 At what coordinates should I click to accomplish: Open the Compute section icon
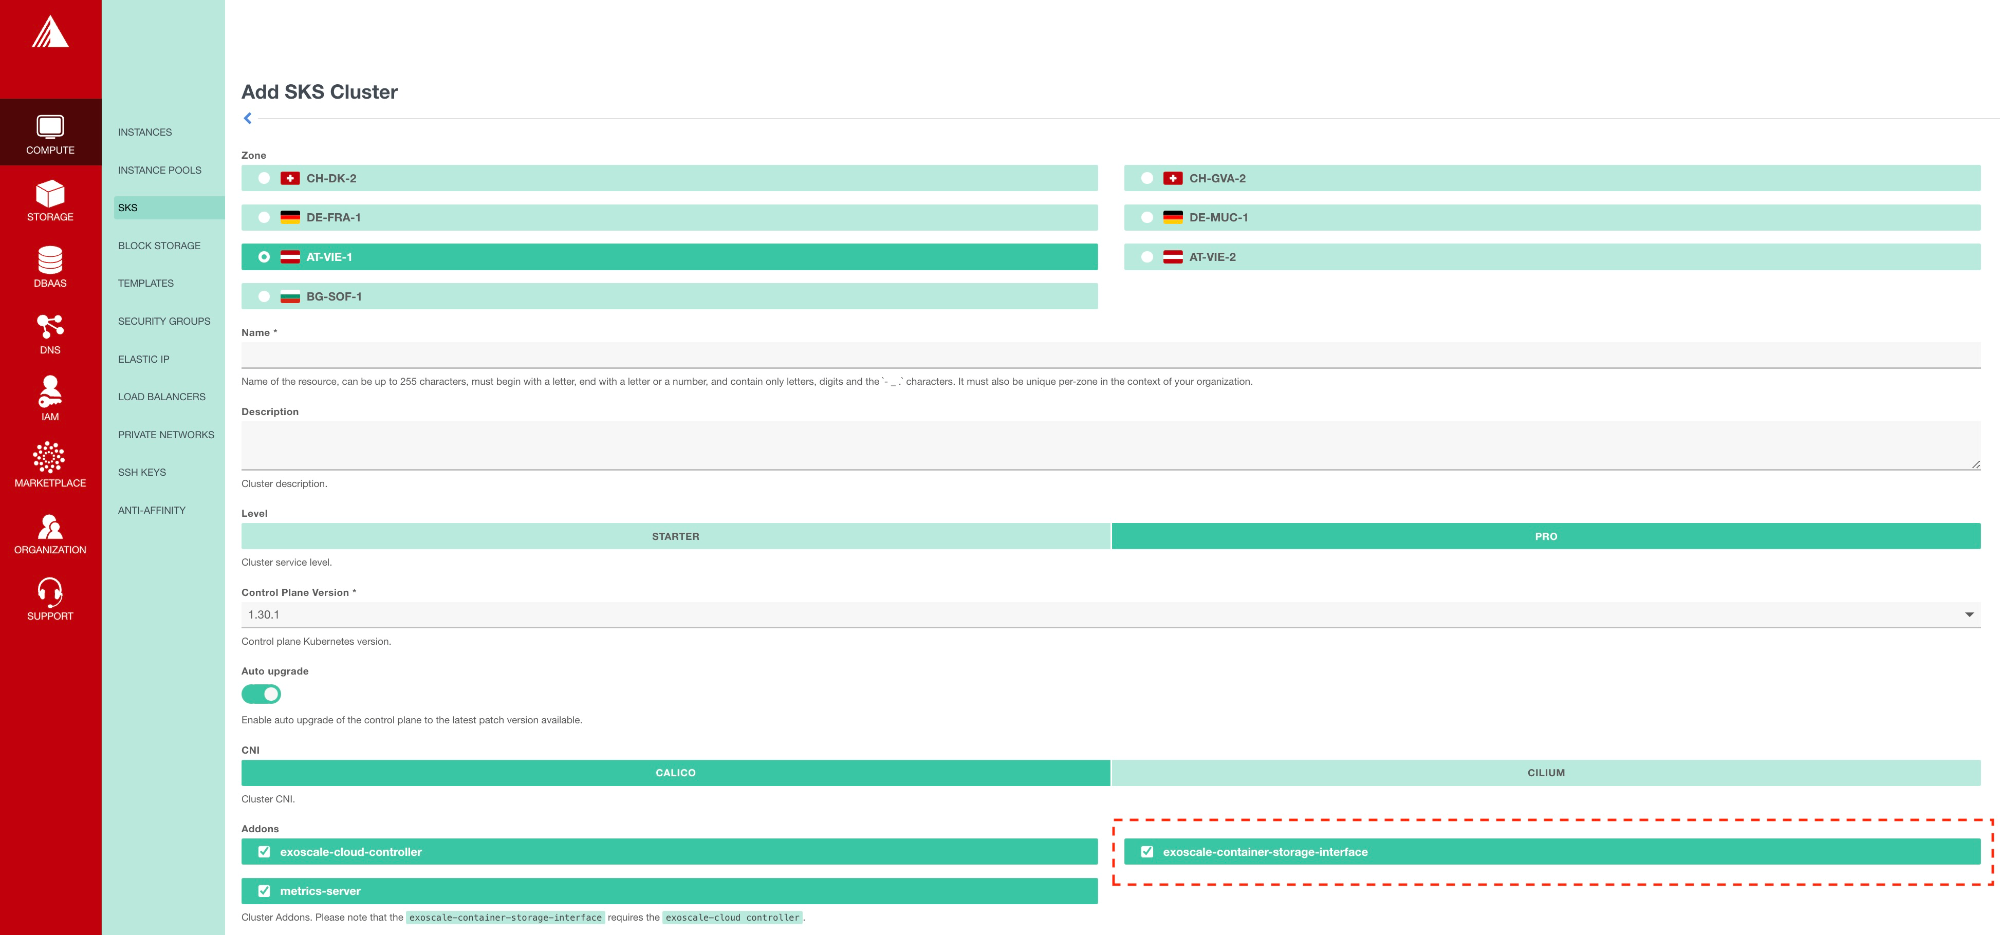pos(50,126)
